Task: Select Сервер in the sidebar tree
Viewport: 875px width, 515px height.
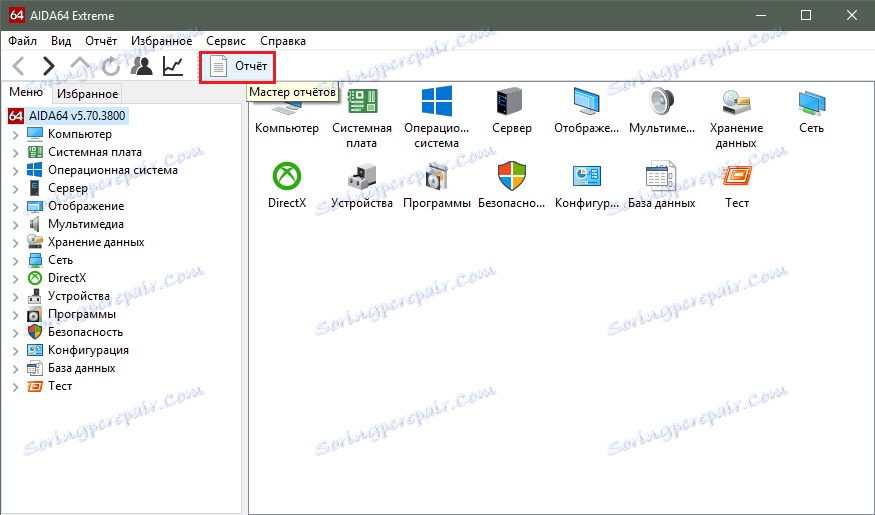Action: tap(68, 188)
